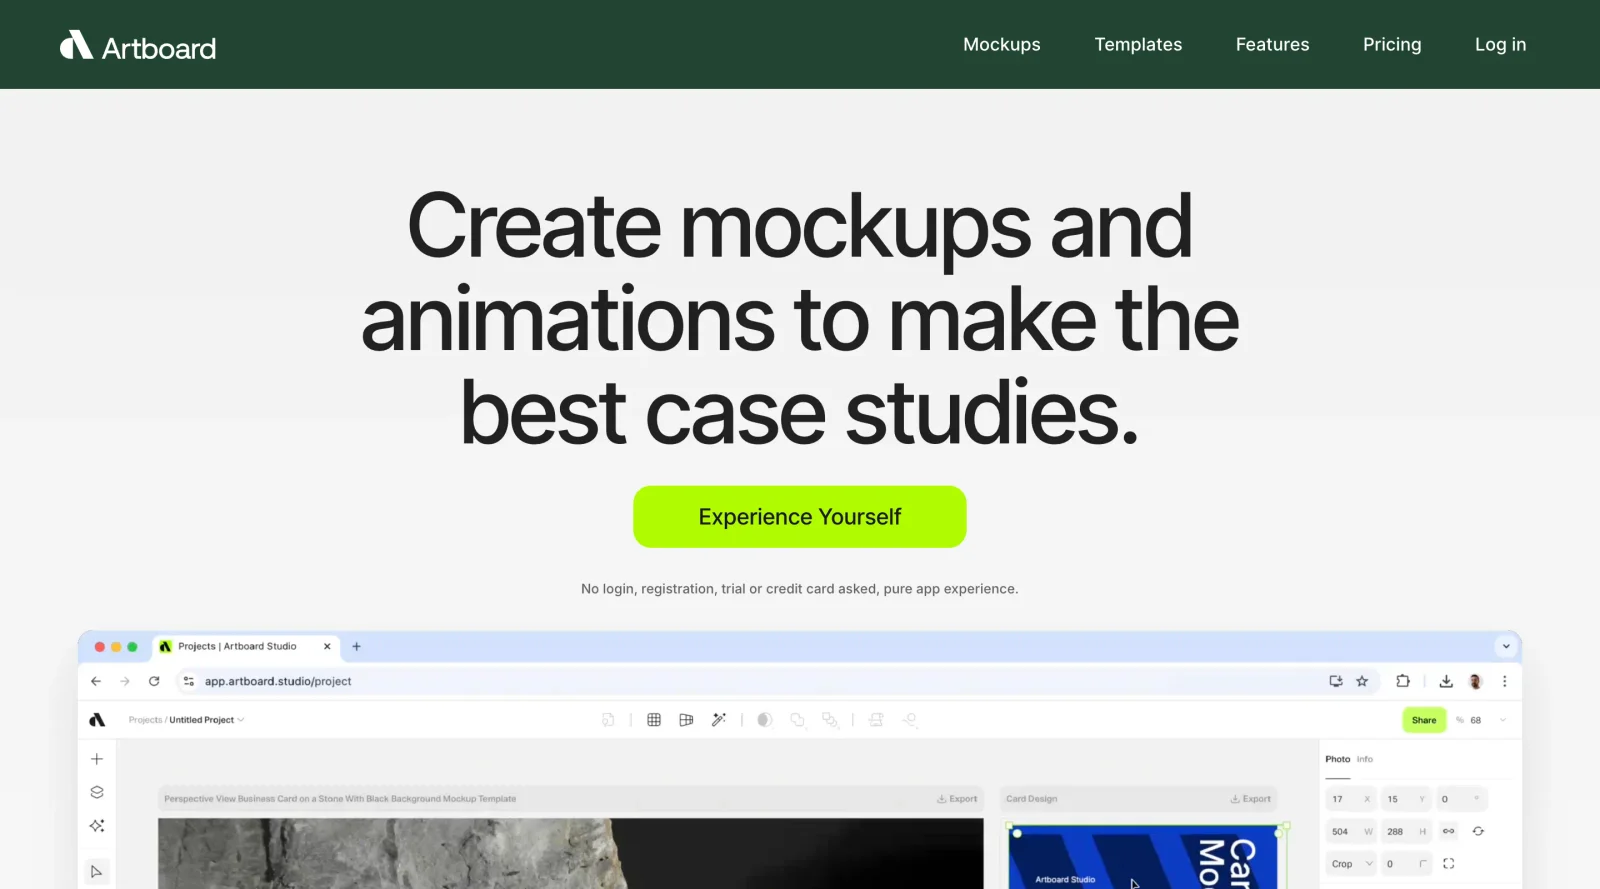Click the Experience Yourself button

pyautogui.click(x=799, y=517)
